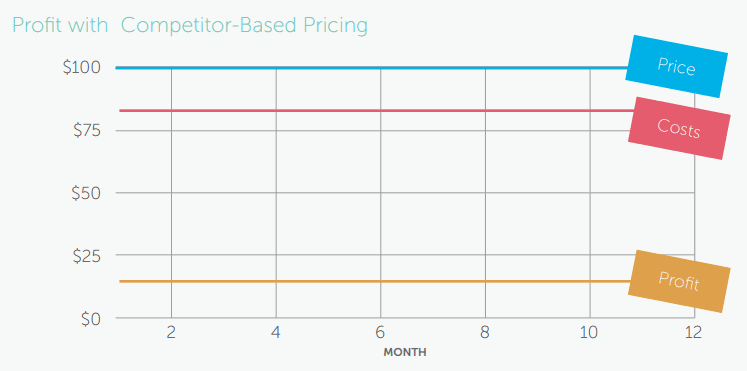Click month 8 on the x-axis
The width and height of the screenshot is (747, 371).
485,332
